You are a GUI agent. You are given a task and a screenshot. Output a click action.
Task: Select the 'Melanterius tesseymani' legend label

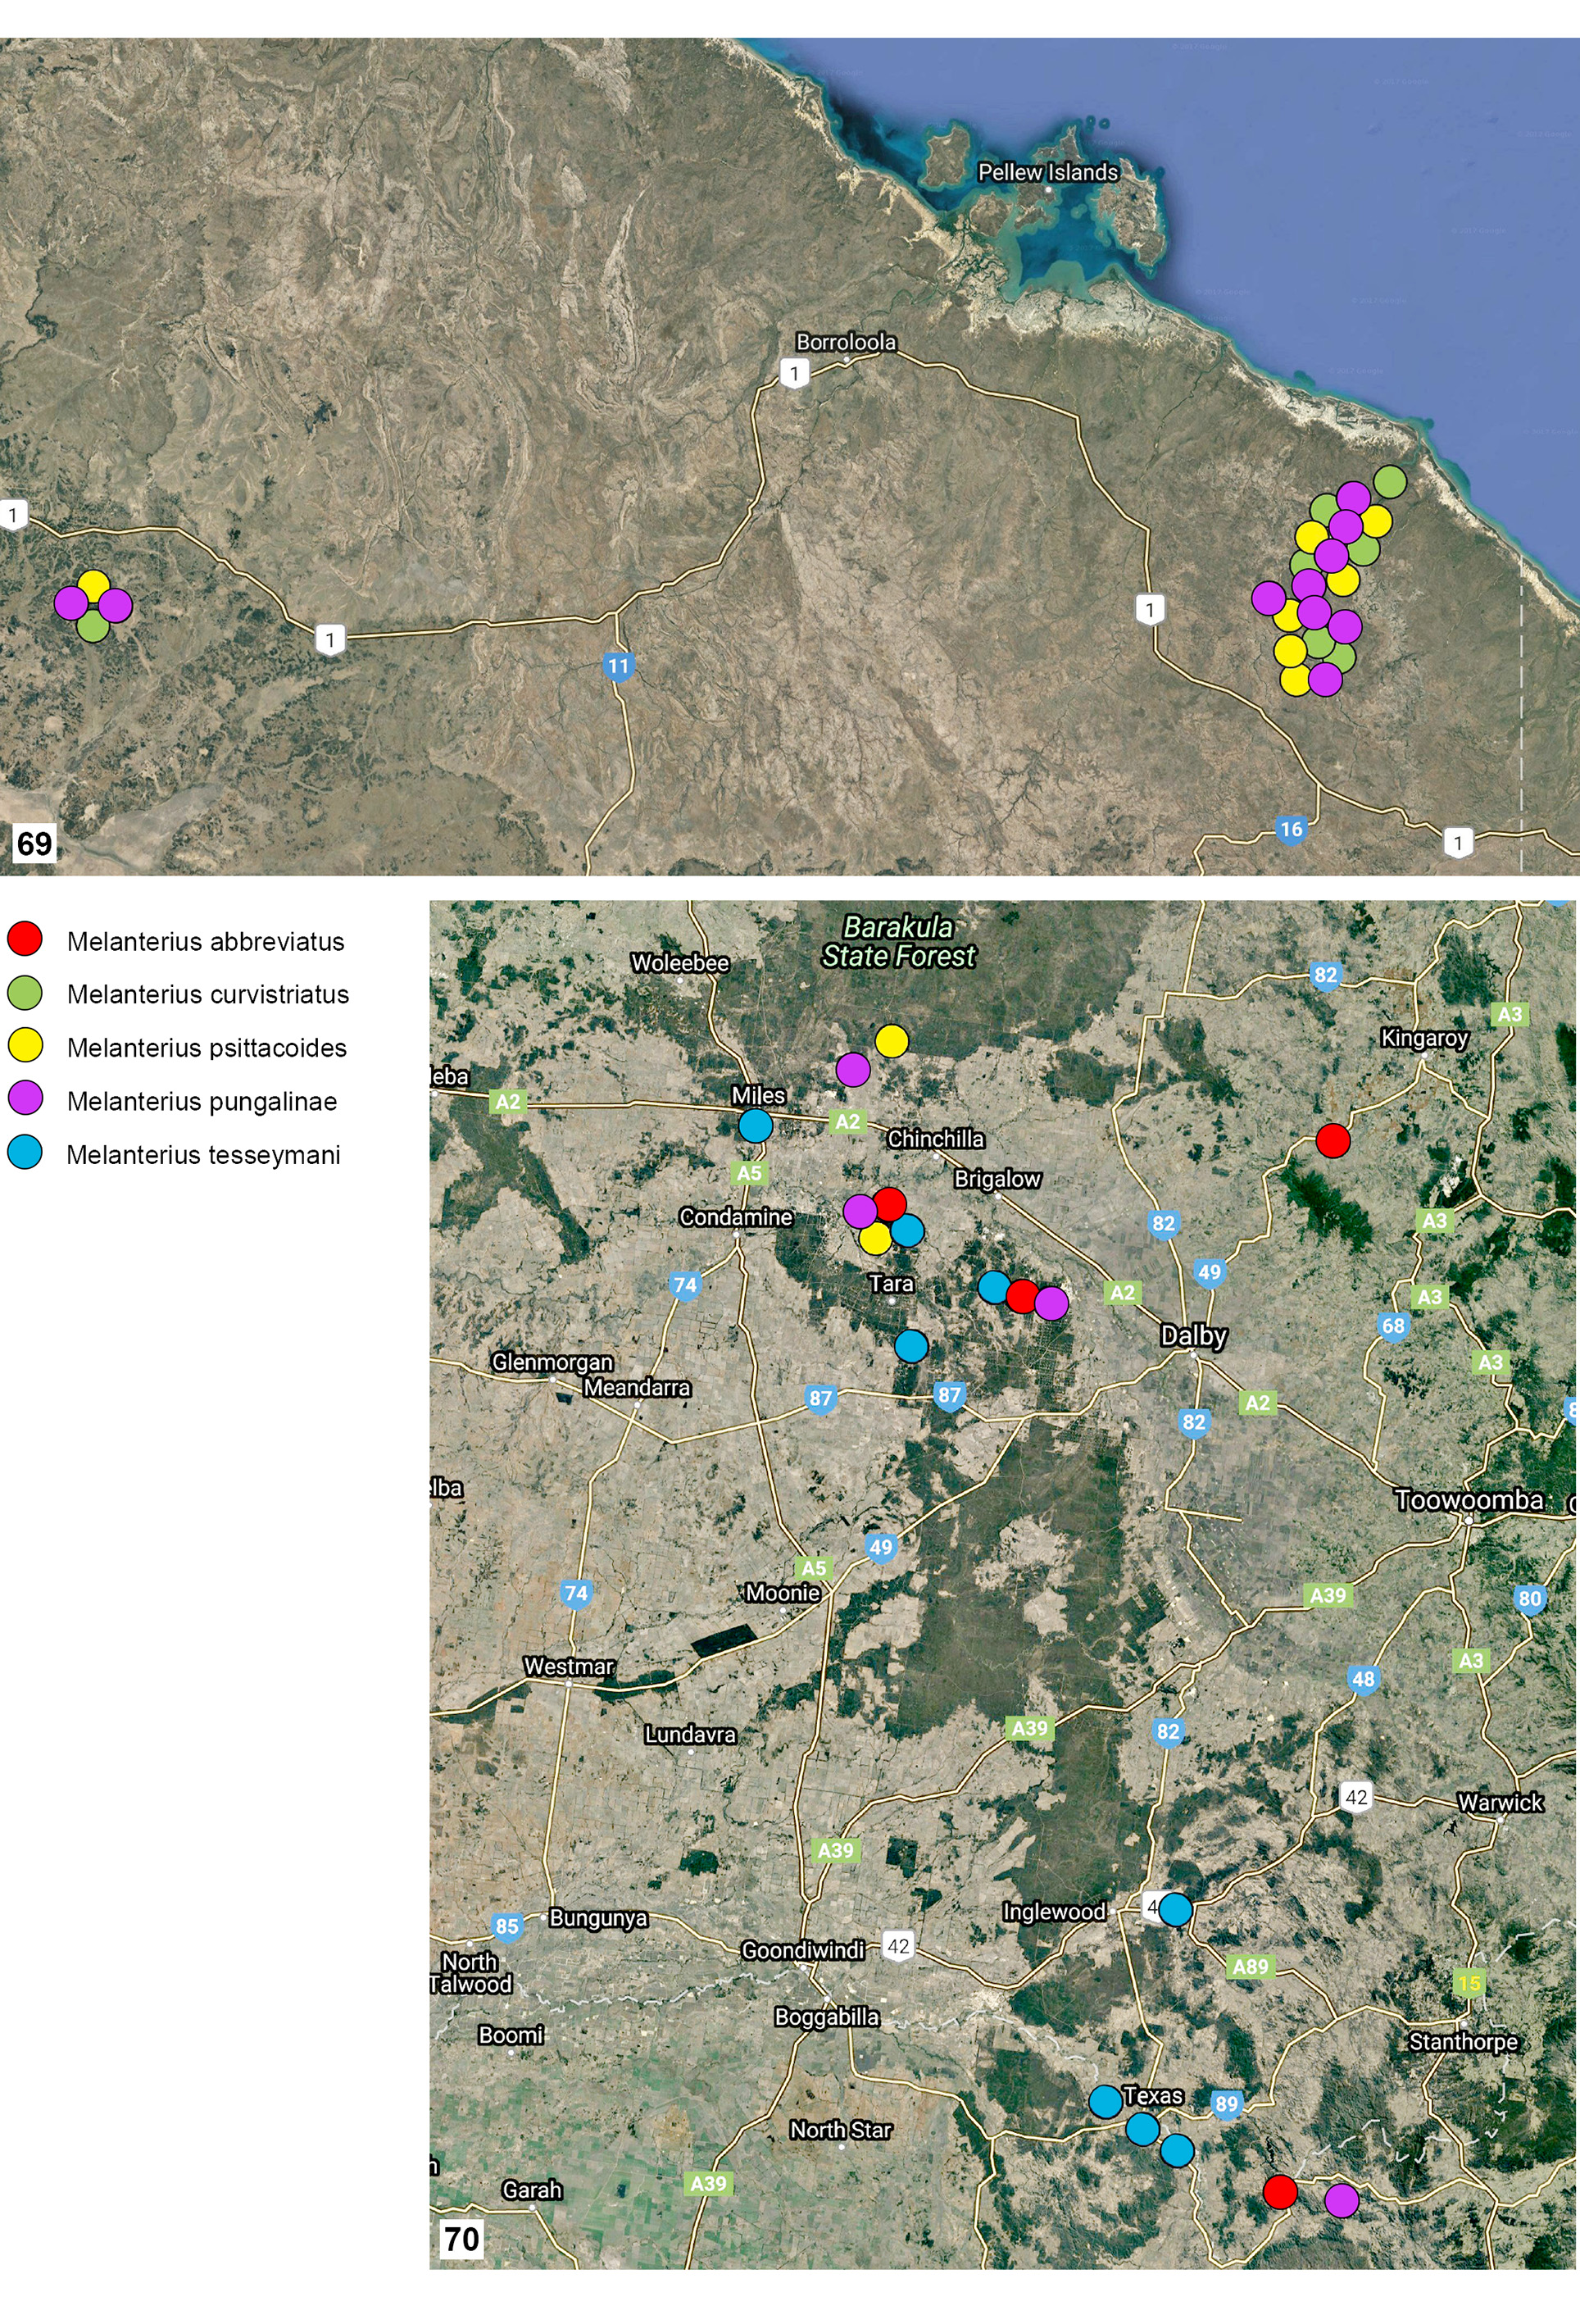tap(203, 1155)
